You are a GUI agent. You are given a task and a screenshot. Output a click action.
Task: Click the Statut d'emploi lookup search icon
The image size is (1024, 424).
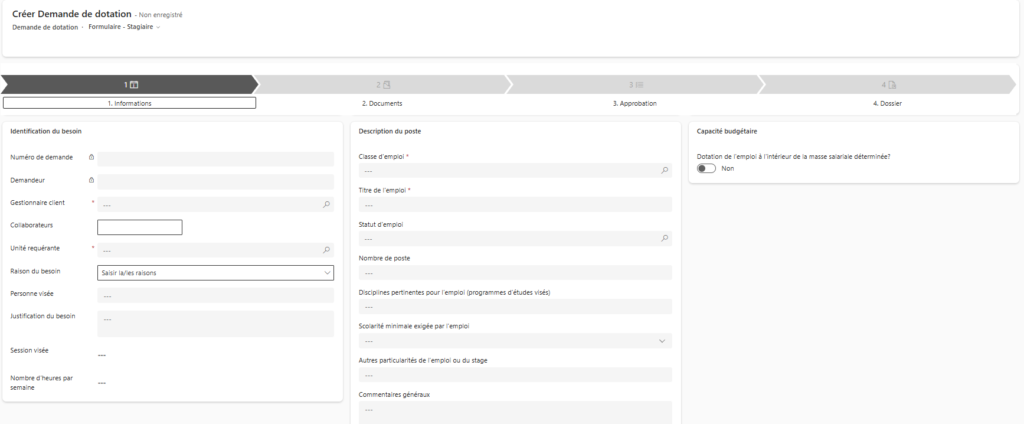tap(665, 239)
